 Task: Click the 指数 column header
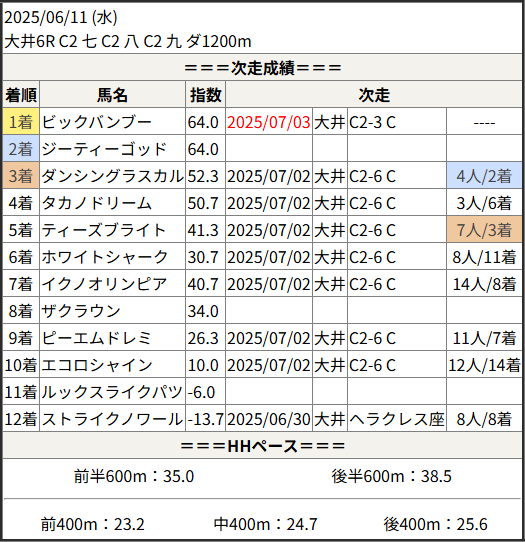(x=205, y=95)
